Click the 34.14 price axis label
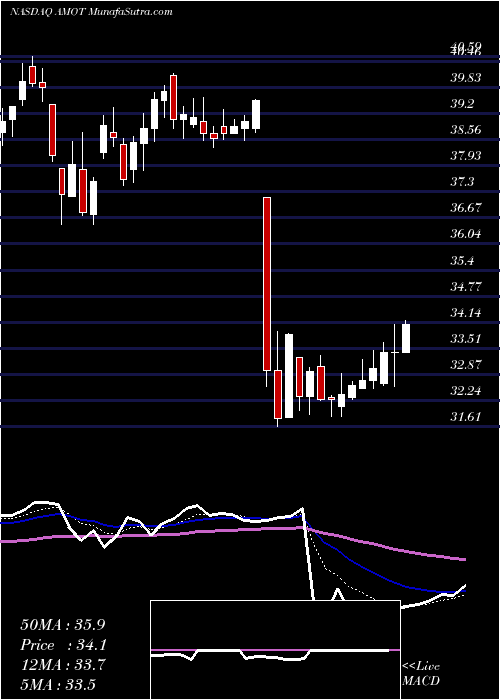Screen dimensions: 500x700 point(466,312)
